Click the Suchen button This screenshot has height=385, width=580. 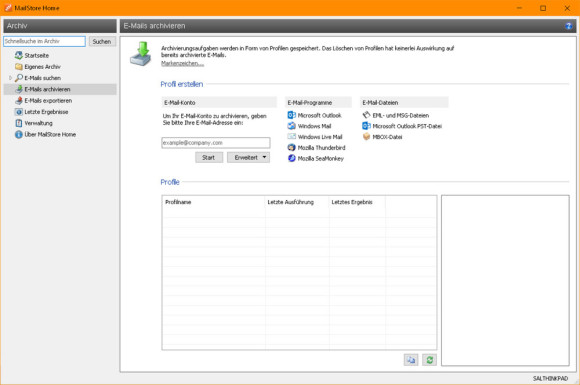102,41
